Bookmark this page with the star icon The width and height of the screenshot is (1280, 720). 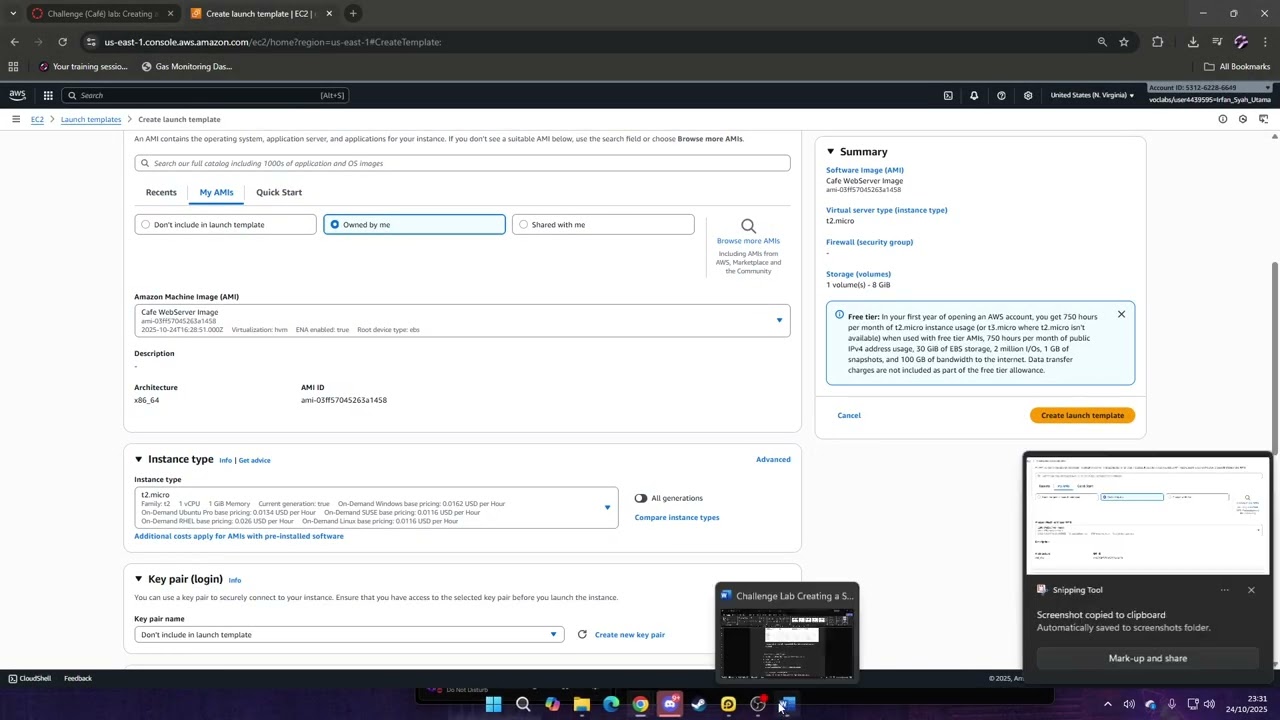pos(1124,42)
